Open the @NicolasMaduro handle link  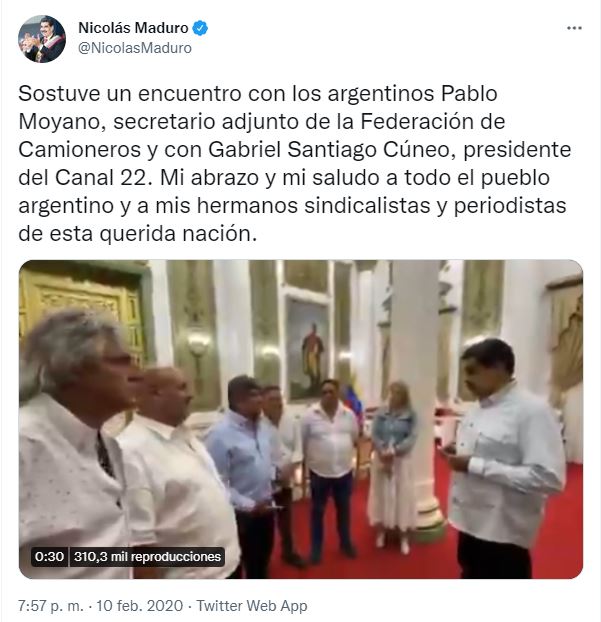pyautogui.click(x=135, y=48)
